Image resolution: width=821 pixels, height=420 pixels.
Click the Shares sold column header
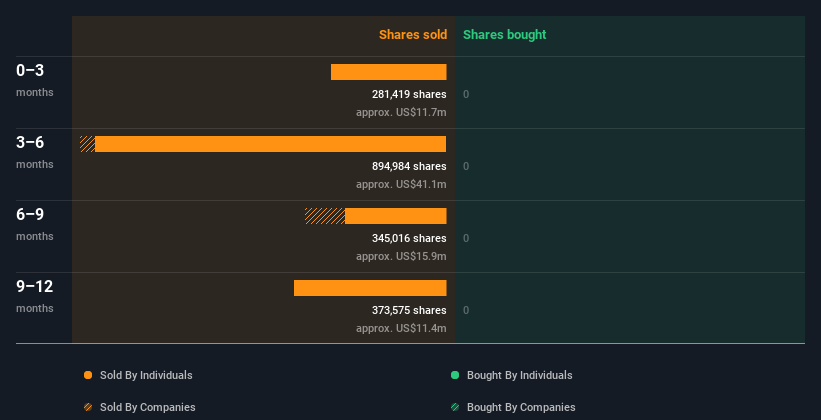tap(413, 35)
